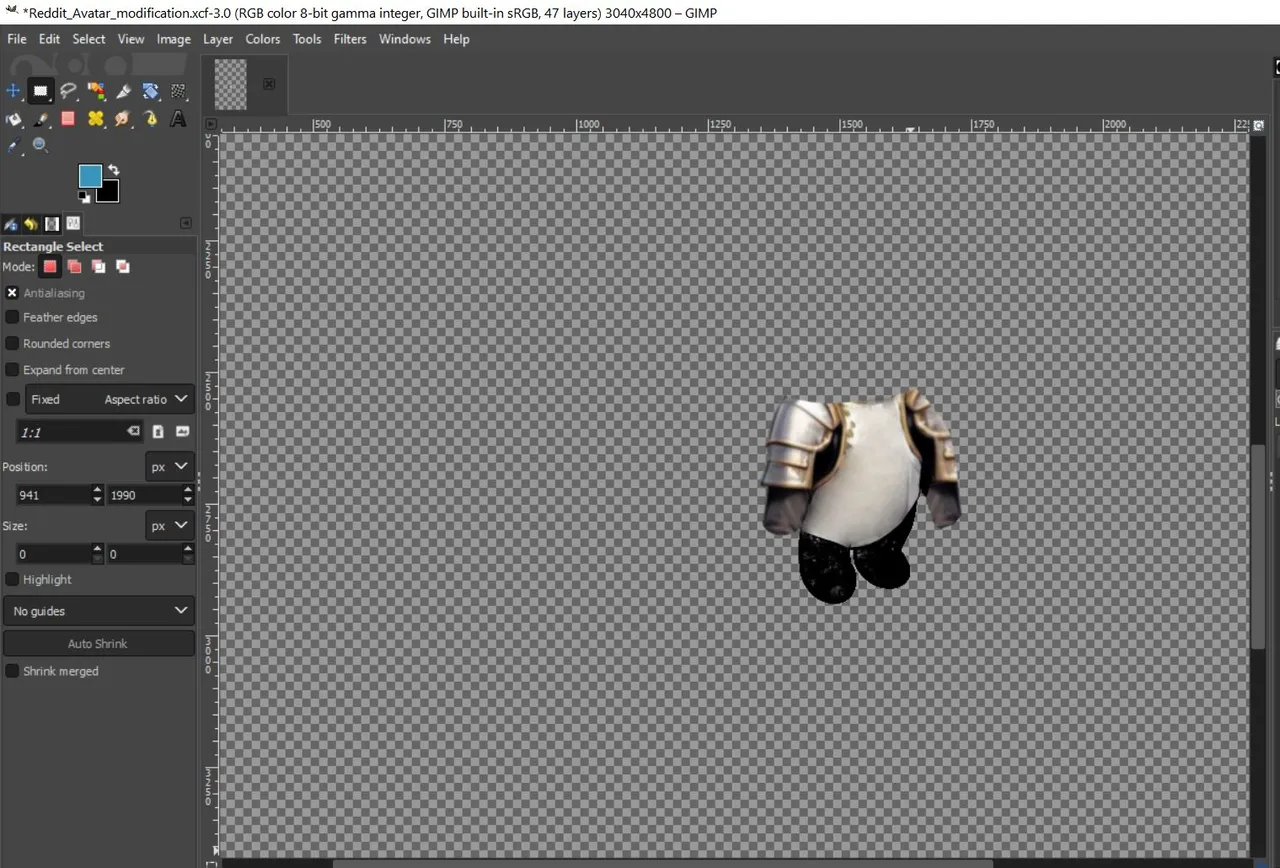Clear the 1:1 aspect ratio field
Viewport: 1280px width, 868px height.
[x=133, y=431]
